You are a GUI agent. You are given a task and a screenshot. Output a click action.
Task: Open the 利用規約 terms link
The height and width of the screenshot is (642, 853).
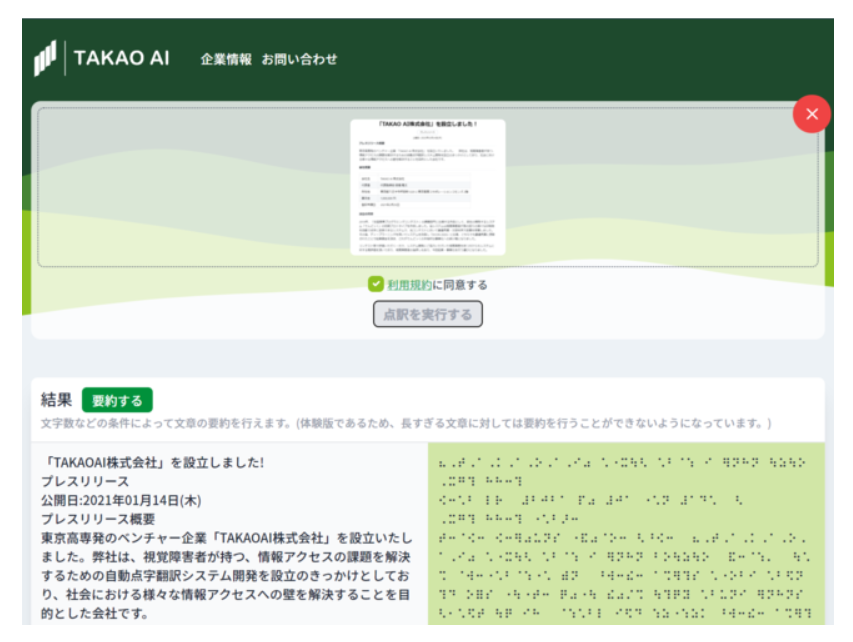(x=409, y=285)
